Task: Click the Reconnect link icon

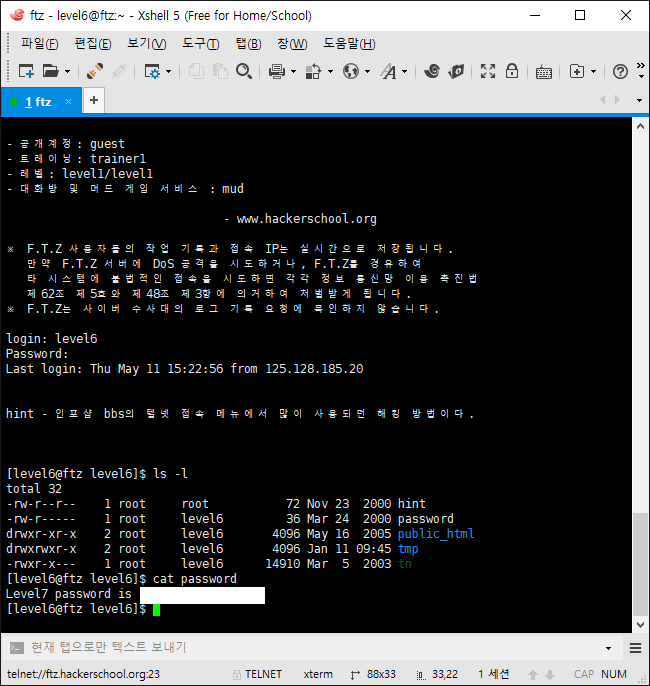Action: 94,71
